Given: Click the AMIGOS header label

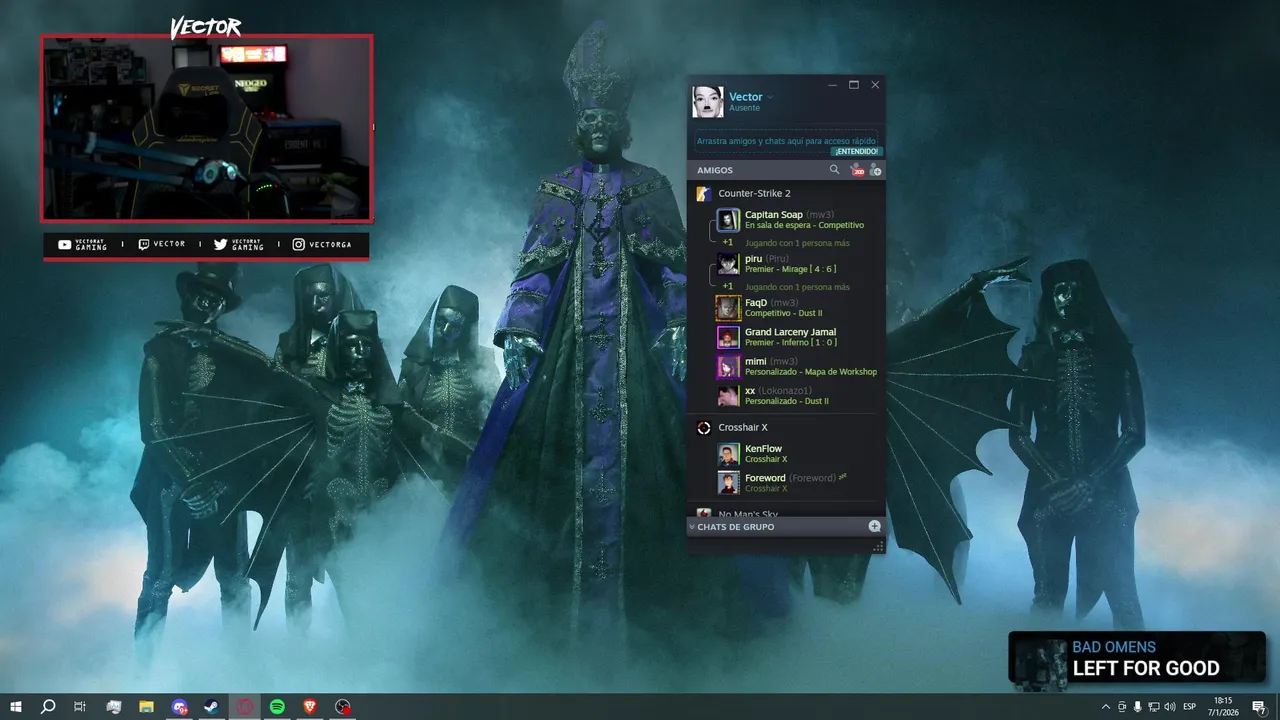Looking at the screenshot, I should coord(715,170).
